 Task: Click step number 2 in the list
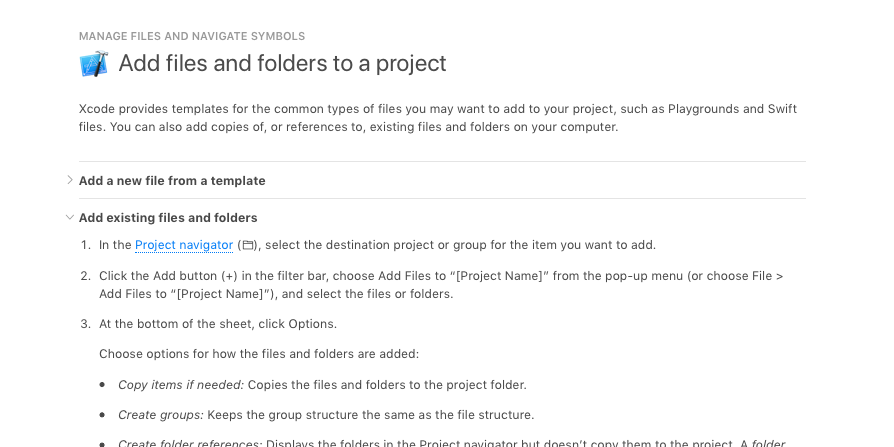[86, 276]
